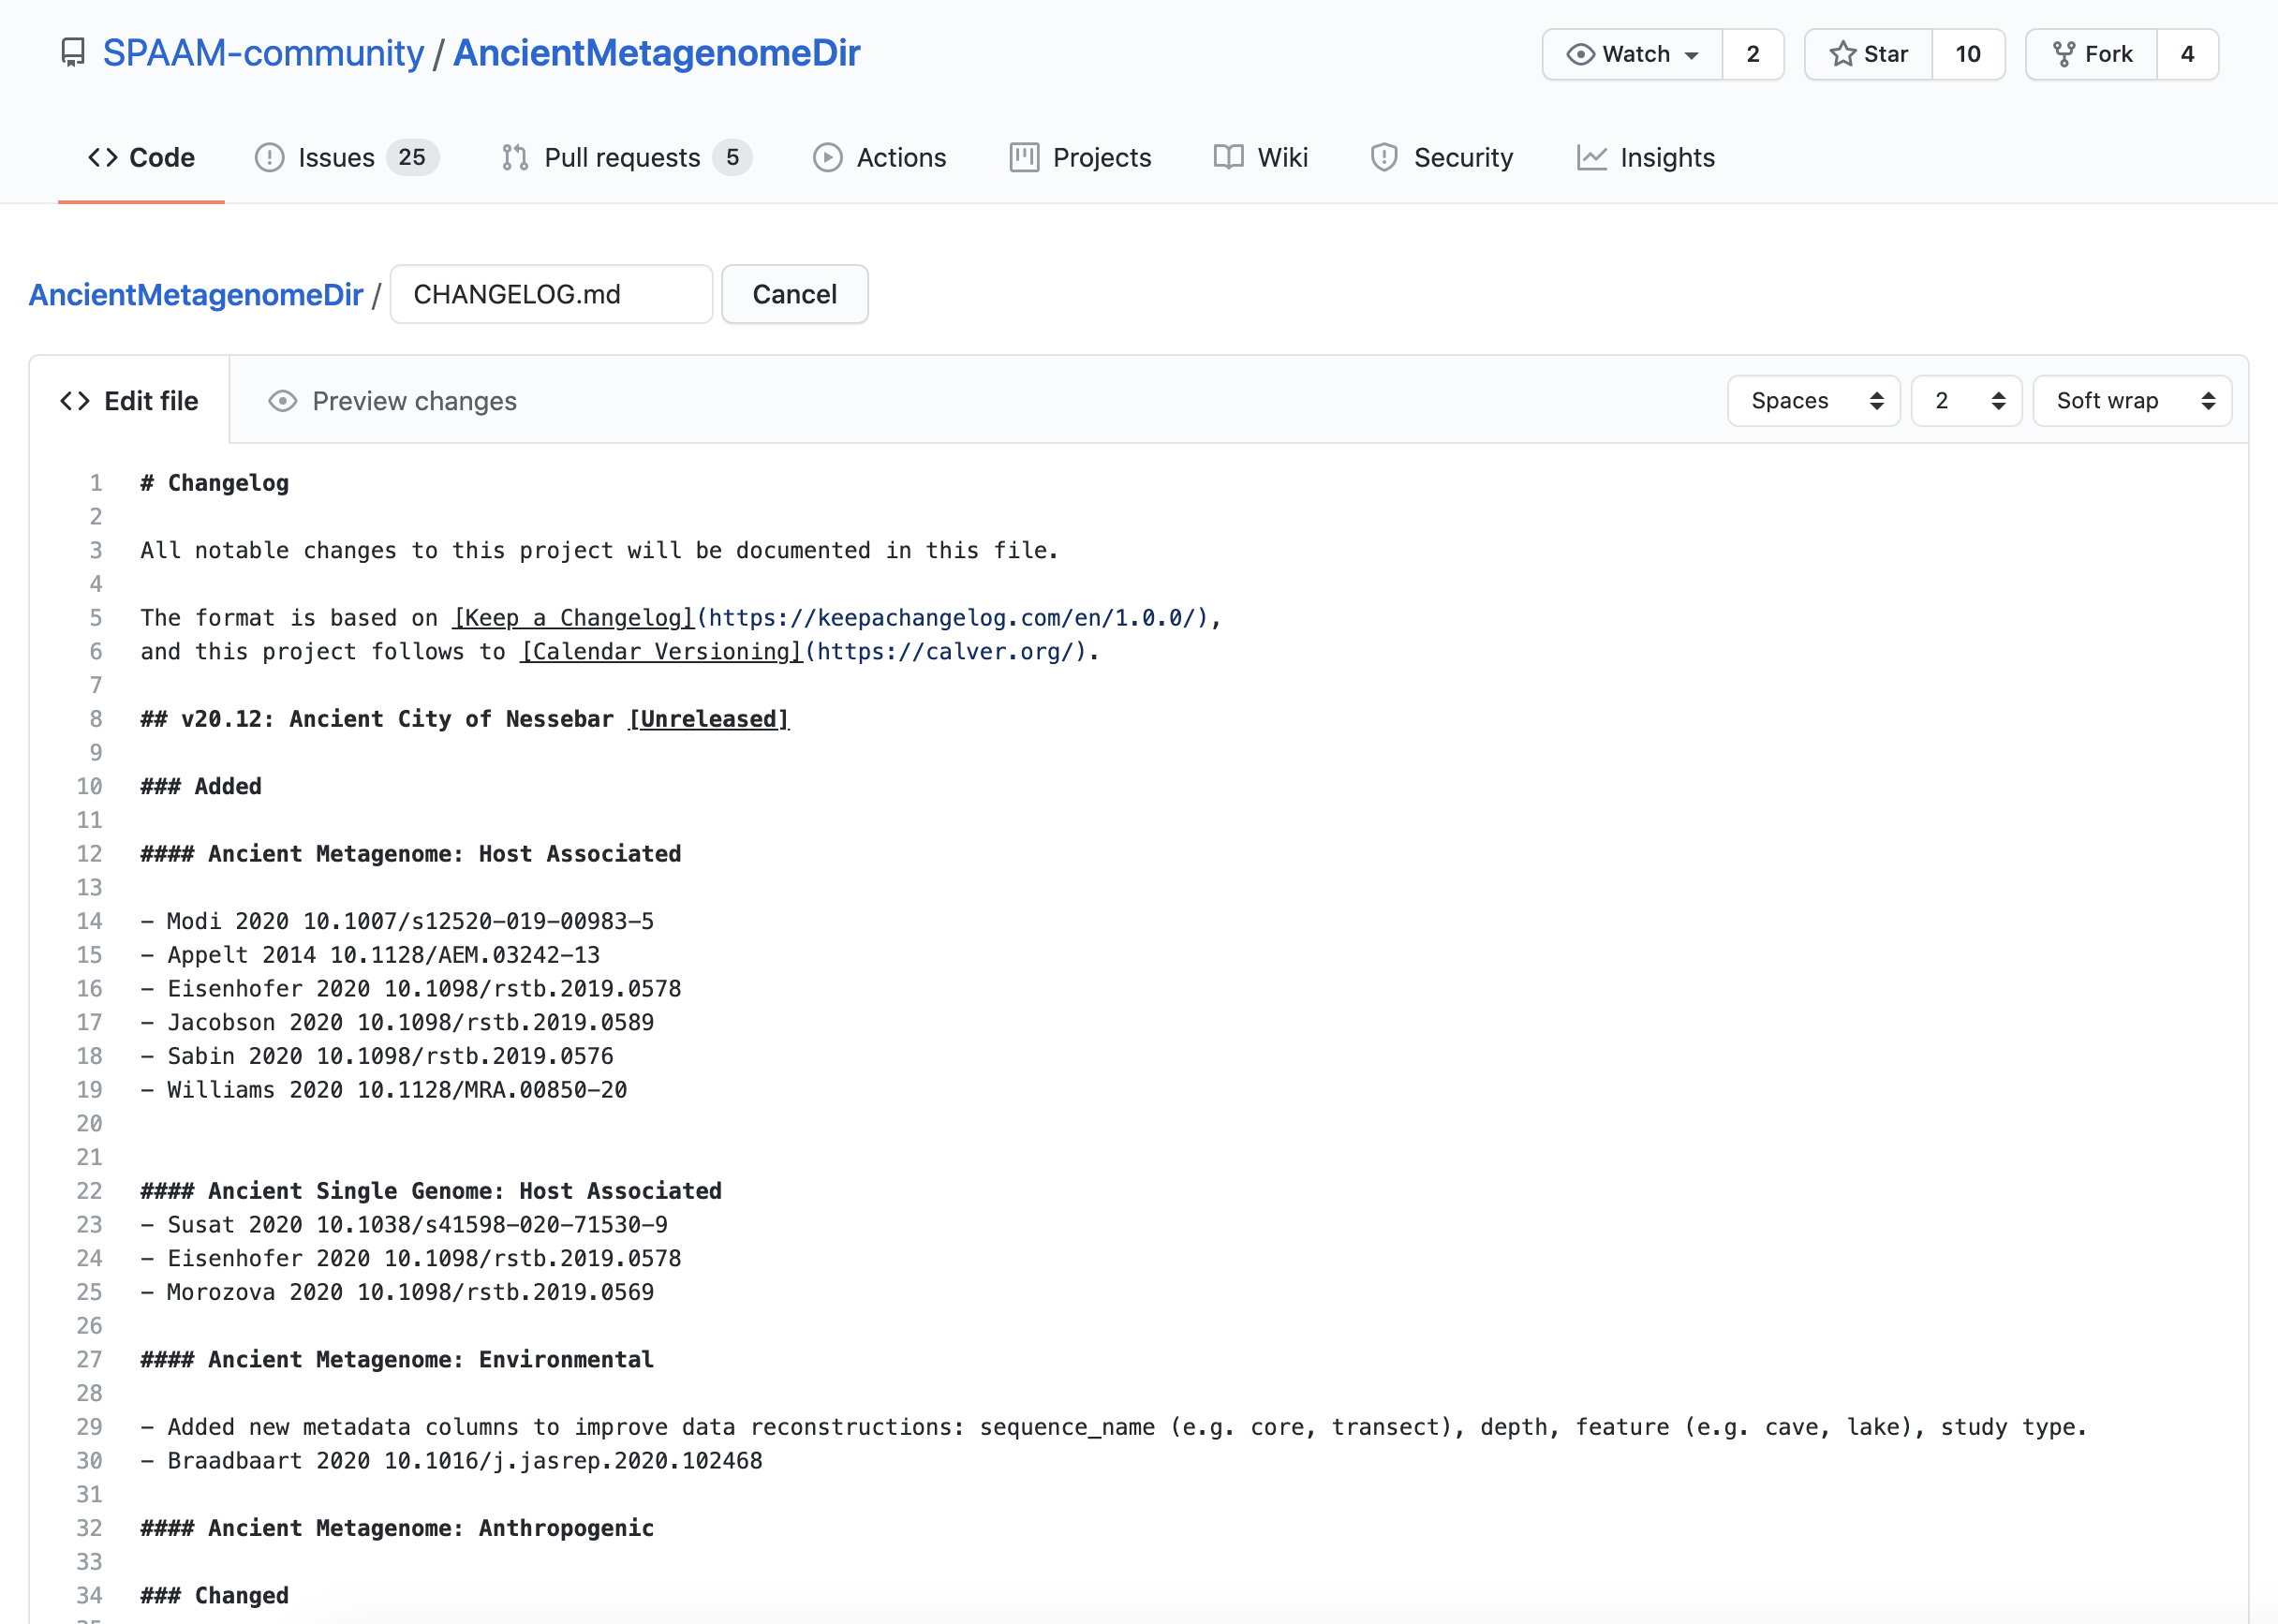Fork the repository
This screenshot has width=2278, height=1624.
(x=2091, y=54)
